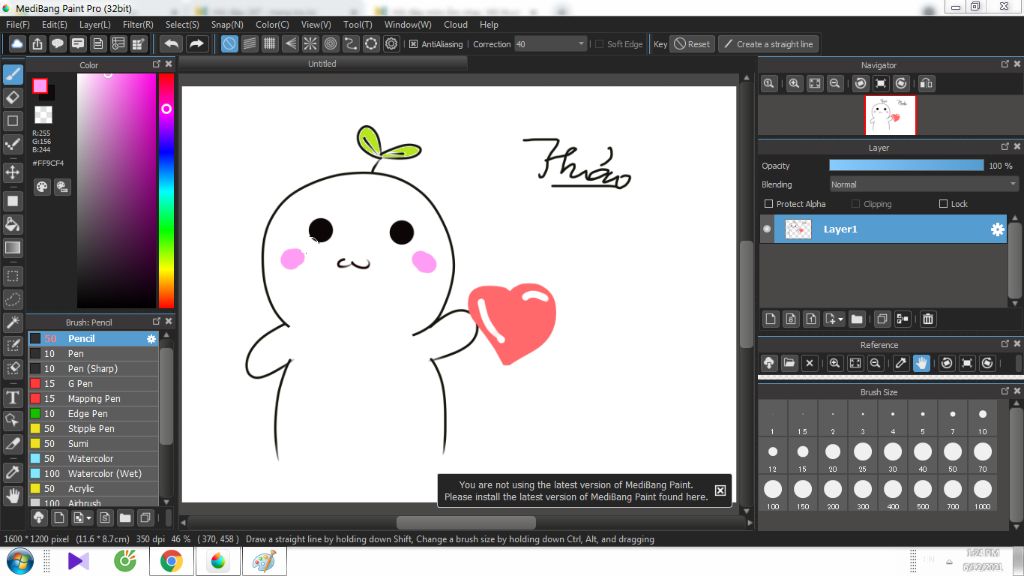Screen dimensions: 1024x576
Task: Click Create a straight line button
Action: pyautogui.click(x=769, y=44)
